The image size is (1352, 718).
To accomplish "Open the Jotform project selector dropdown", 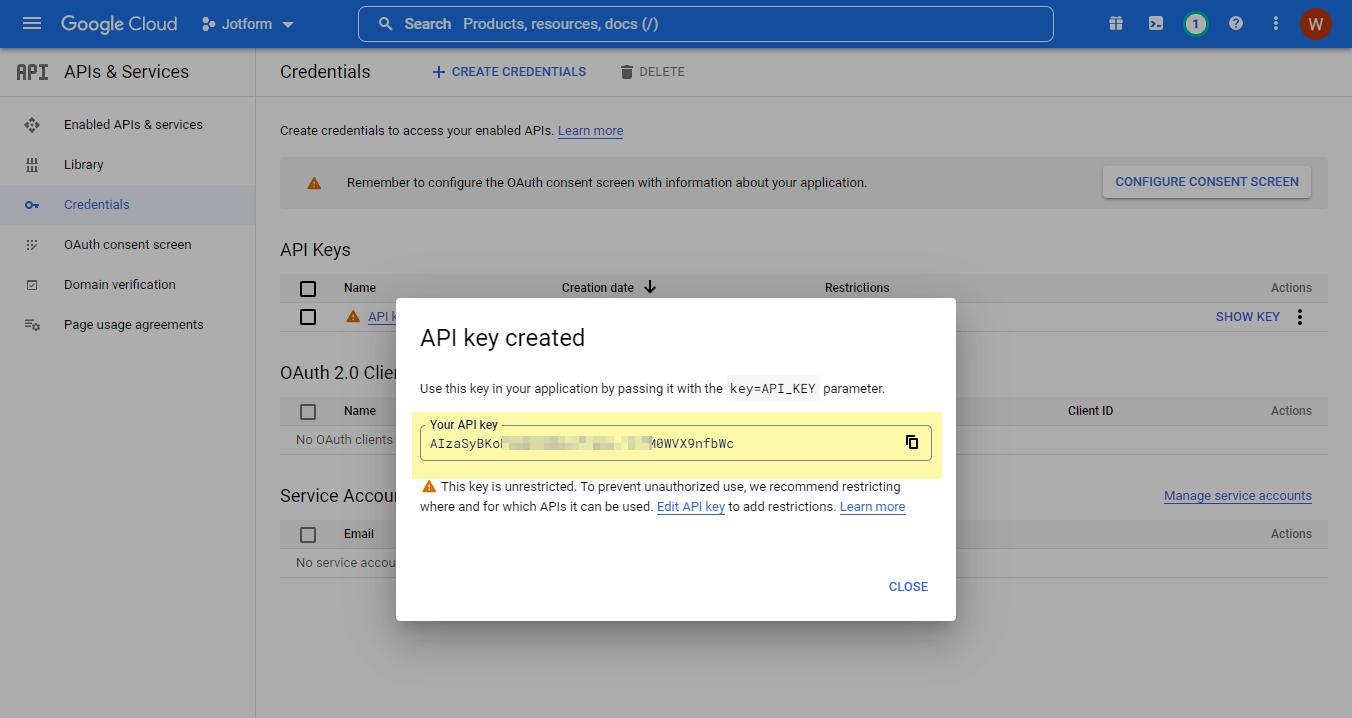I will (247, 24).
